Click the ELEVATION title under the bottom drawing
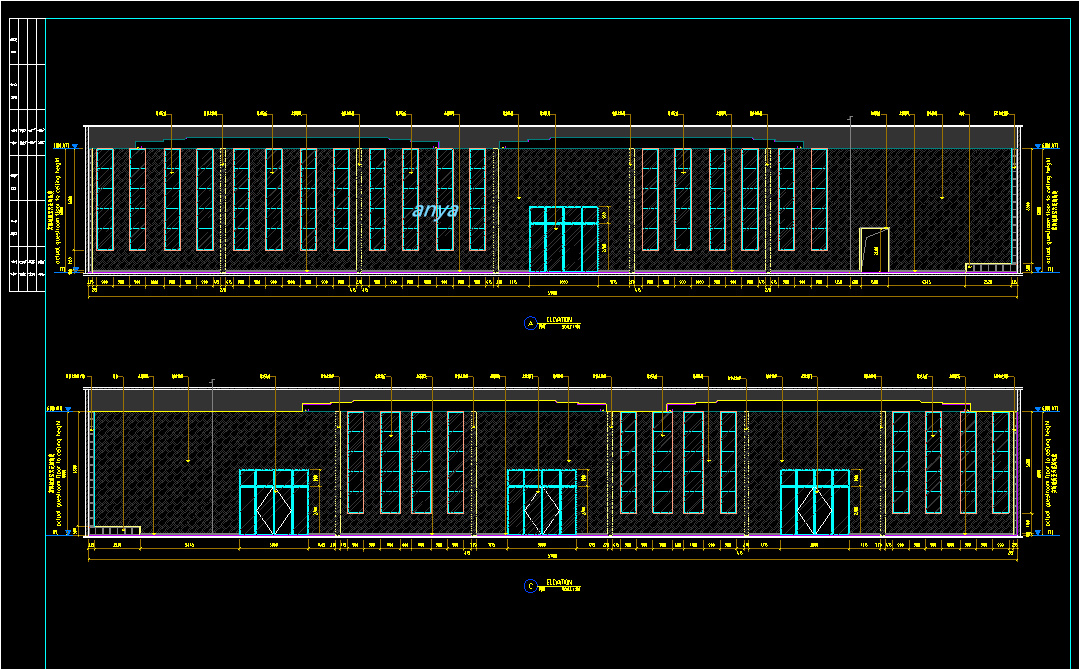1080x669 pixels. [x=559, y=583]
